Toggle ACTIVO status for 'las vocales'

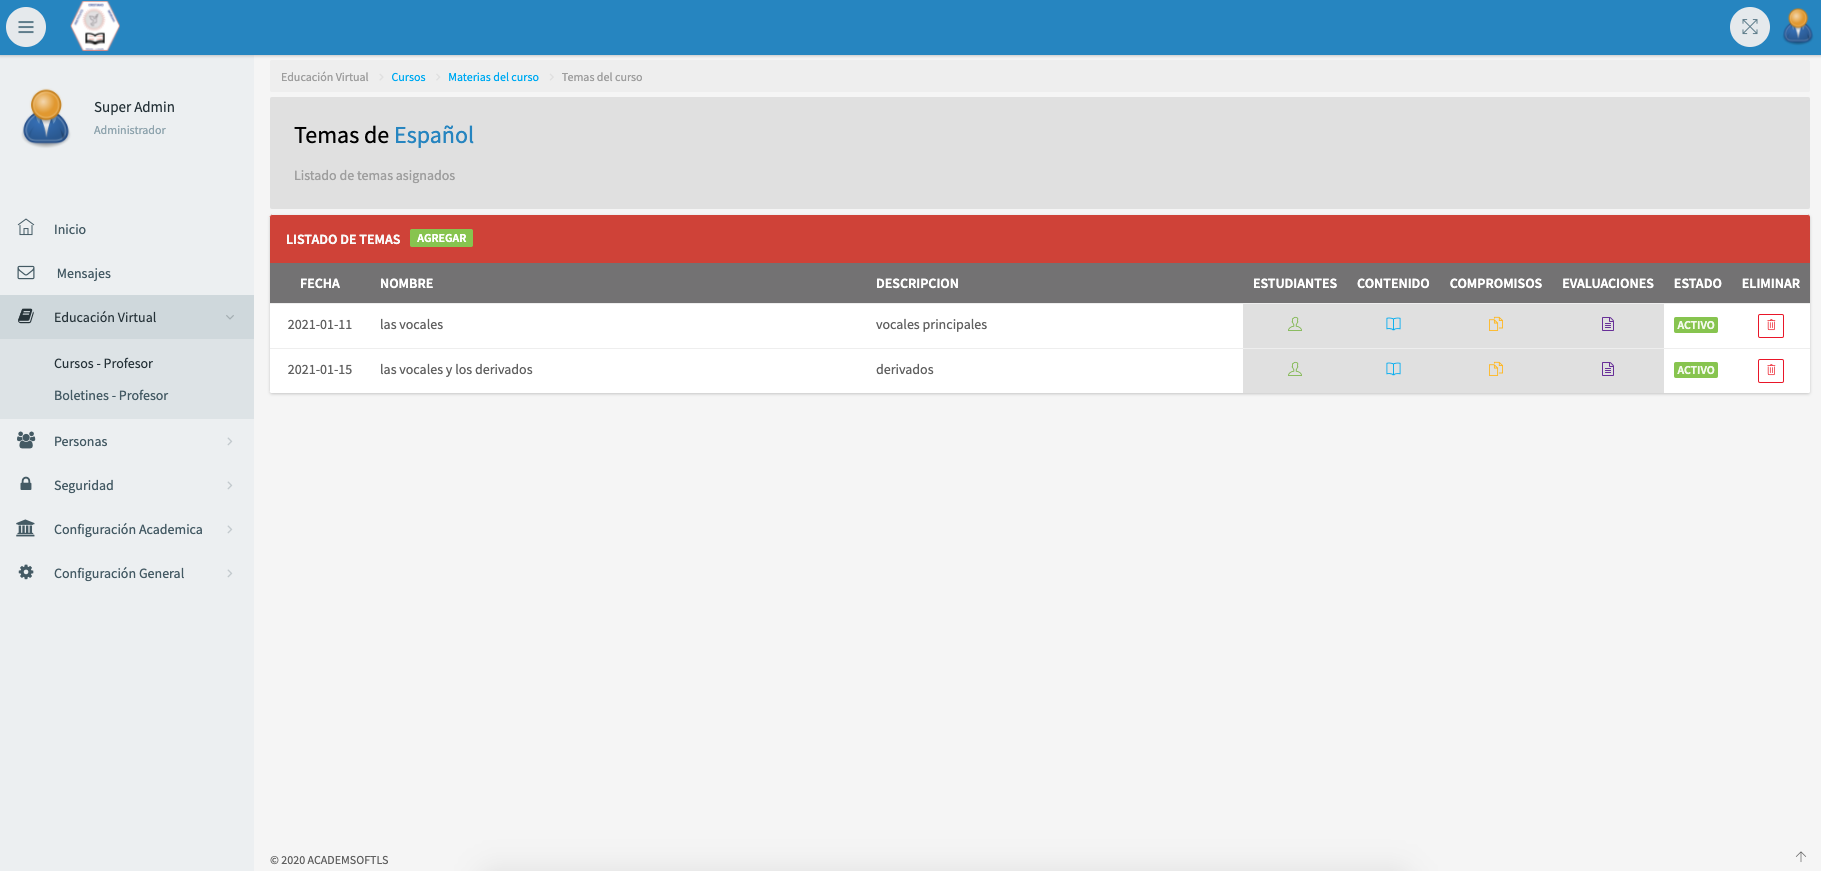click(x=1695, y=326)
